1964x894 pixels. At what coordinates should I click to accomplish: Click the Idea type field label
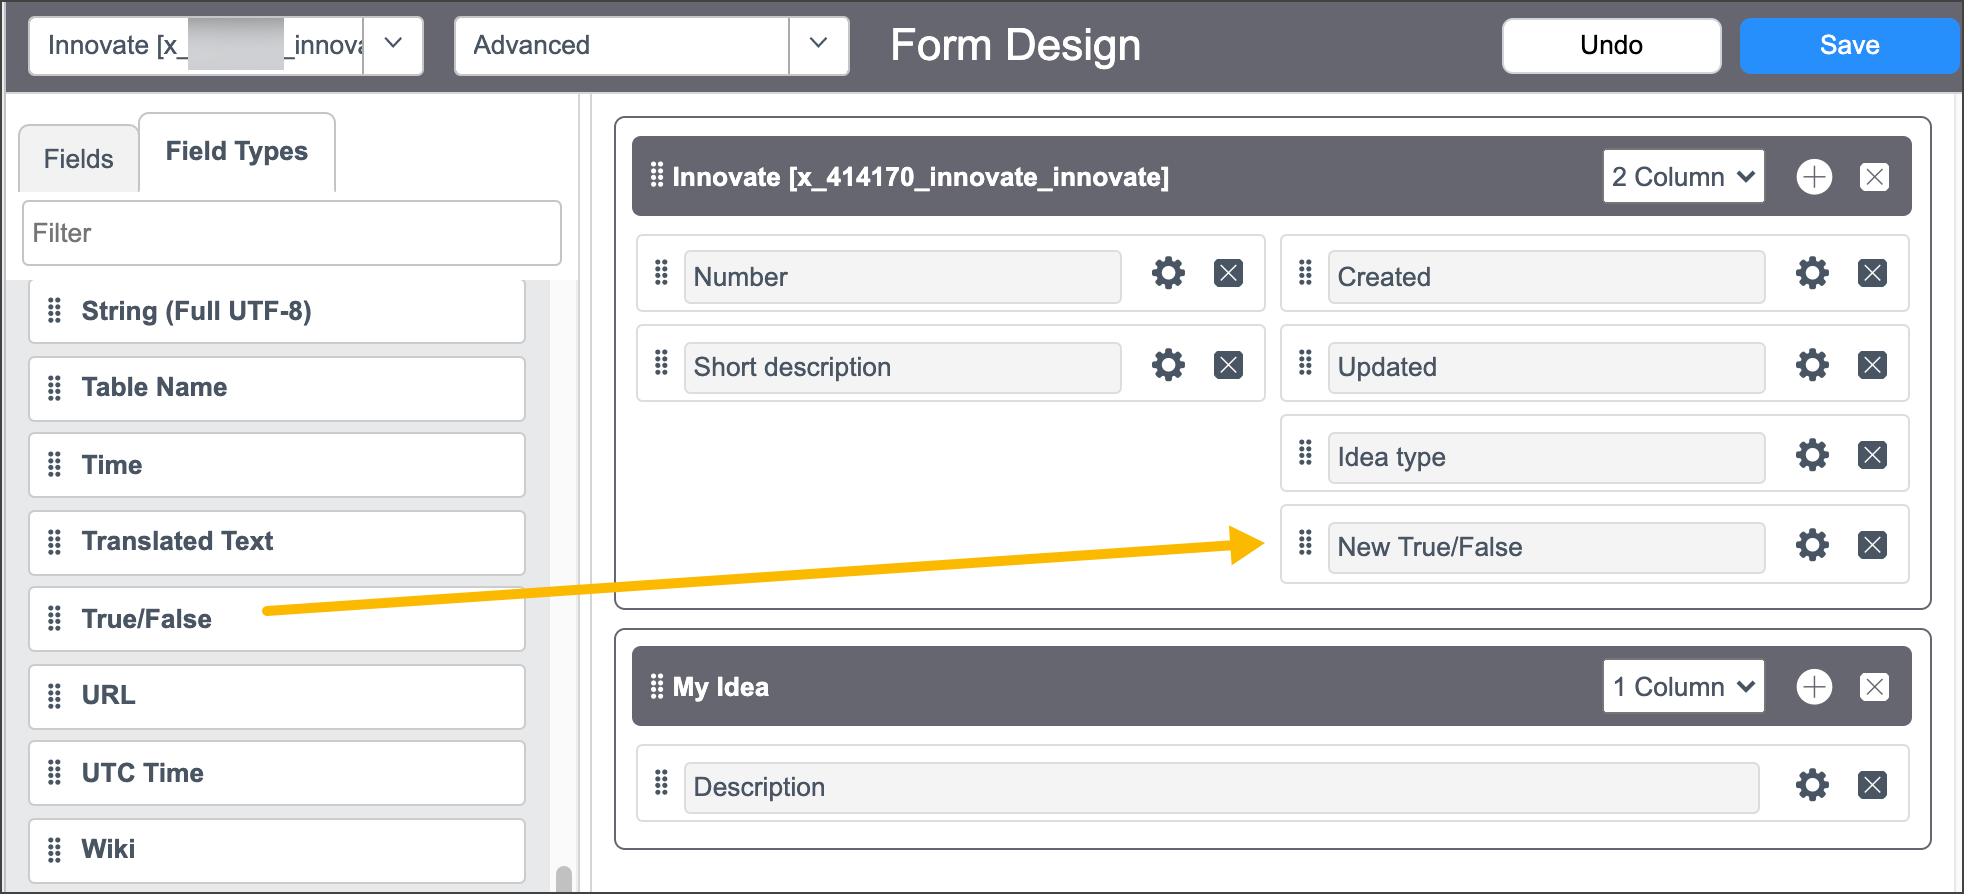coord(1546,457)
